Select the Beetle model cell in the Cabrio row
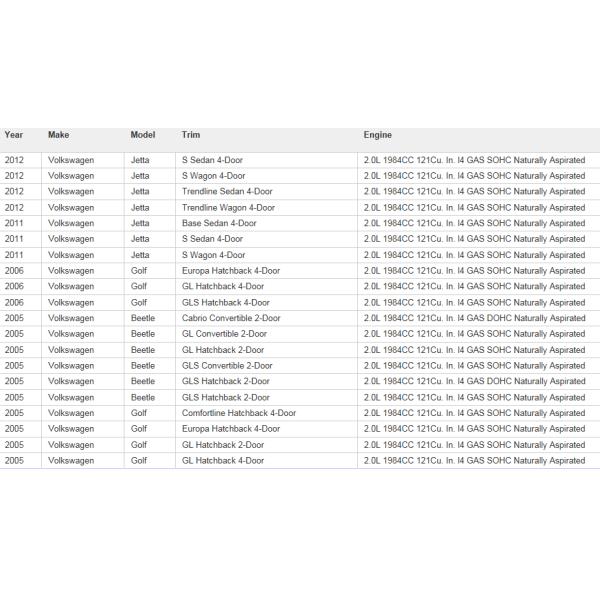Viewport: 600px width, 600px height. (x=143, y=318)
